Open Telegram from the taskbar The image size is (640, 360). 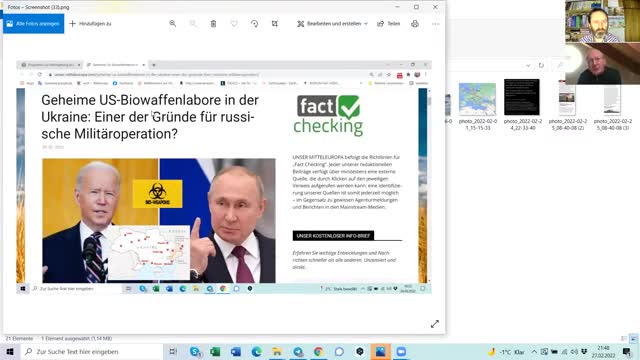298,352
